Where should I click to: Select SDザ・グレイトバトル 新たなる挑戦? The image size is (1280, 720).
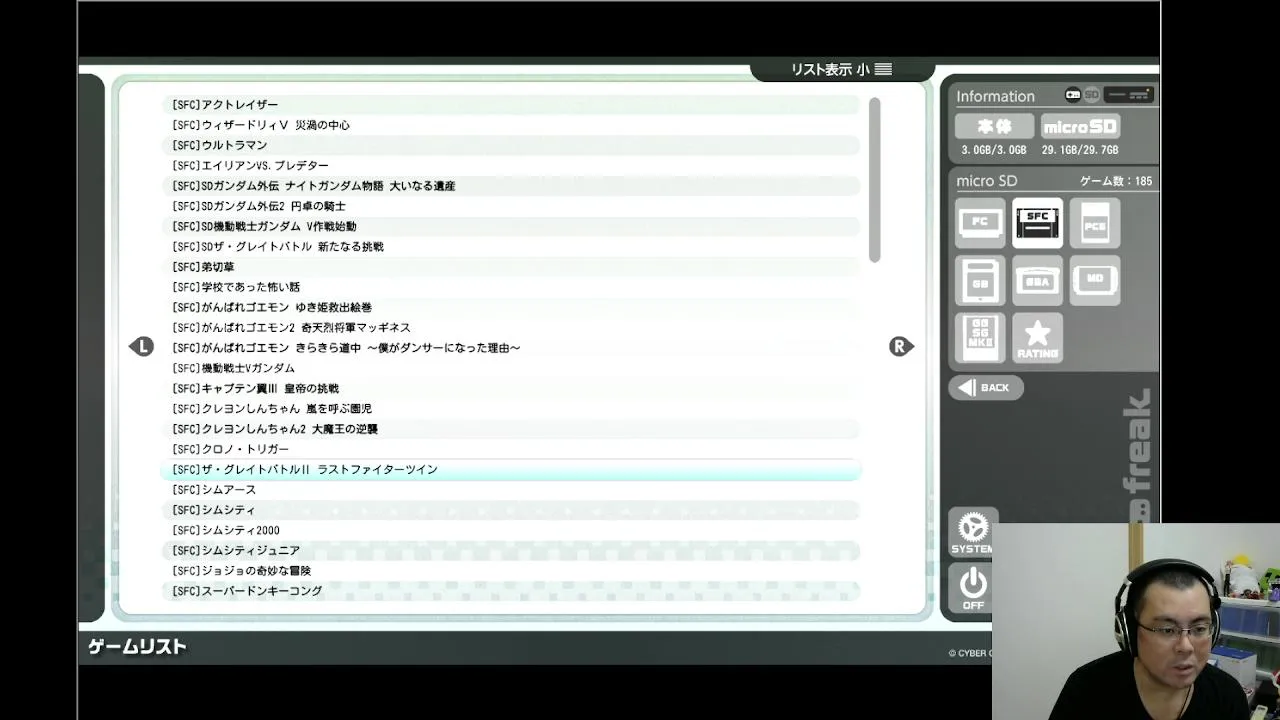coord(510,246)
